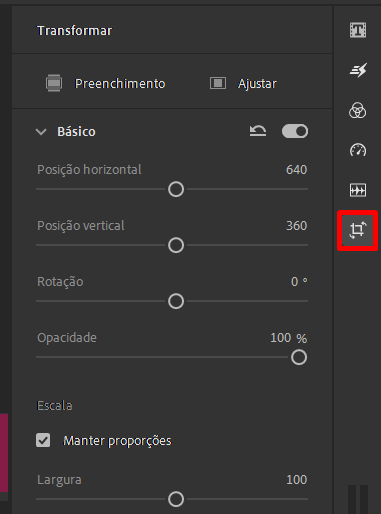The width and height of the screenshot is (381, 514).
Task: Open the Transitions panel icon
Action: 358,70
